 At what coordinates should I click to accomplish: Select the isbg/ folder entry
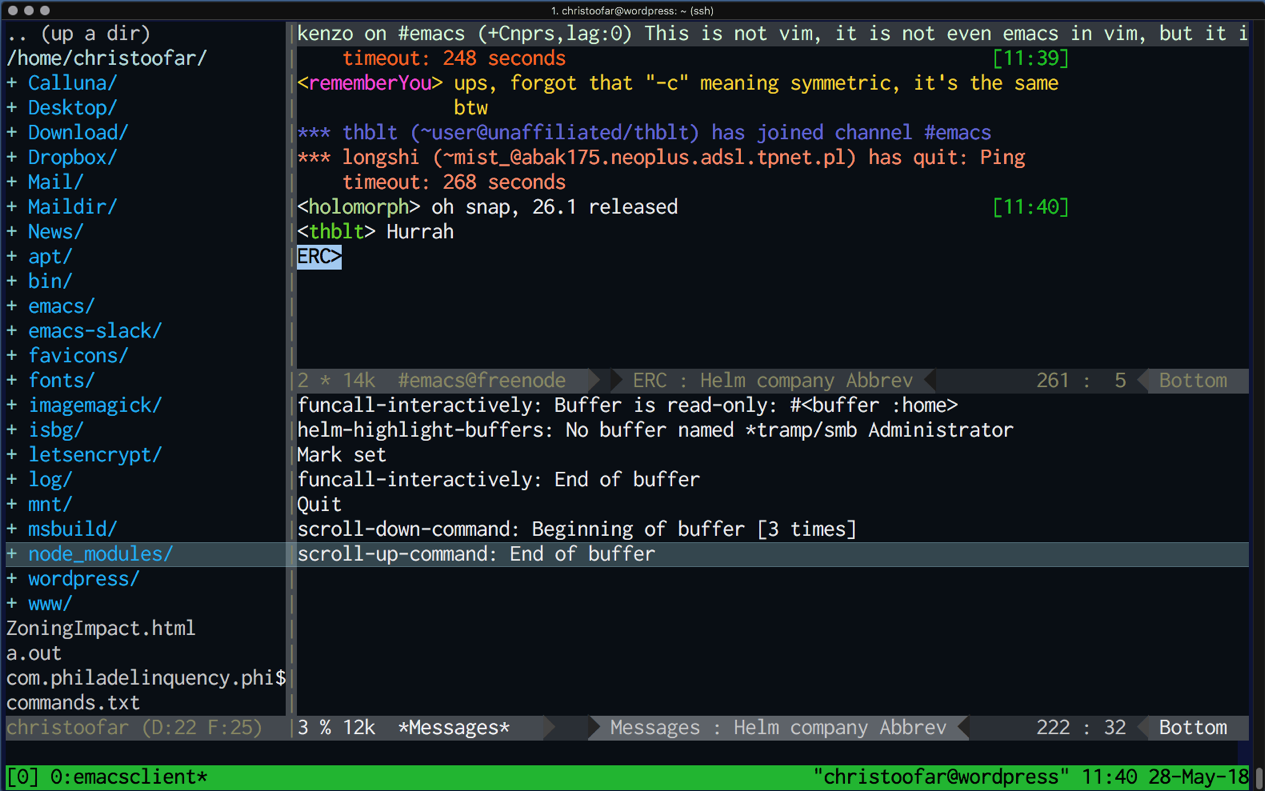tap(56, 430)
